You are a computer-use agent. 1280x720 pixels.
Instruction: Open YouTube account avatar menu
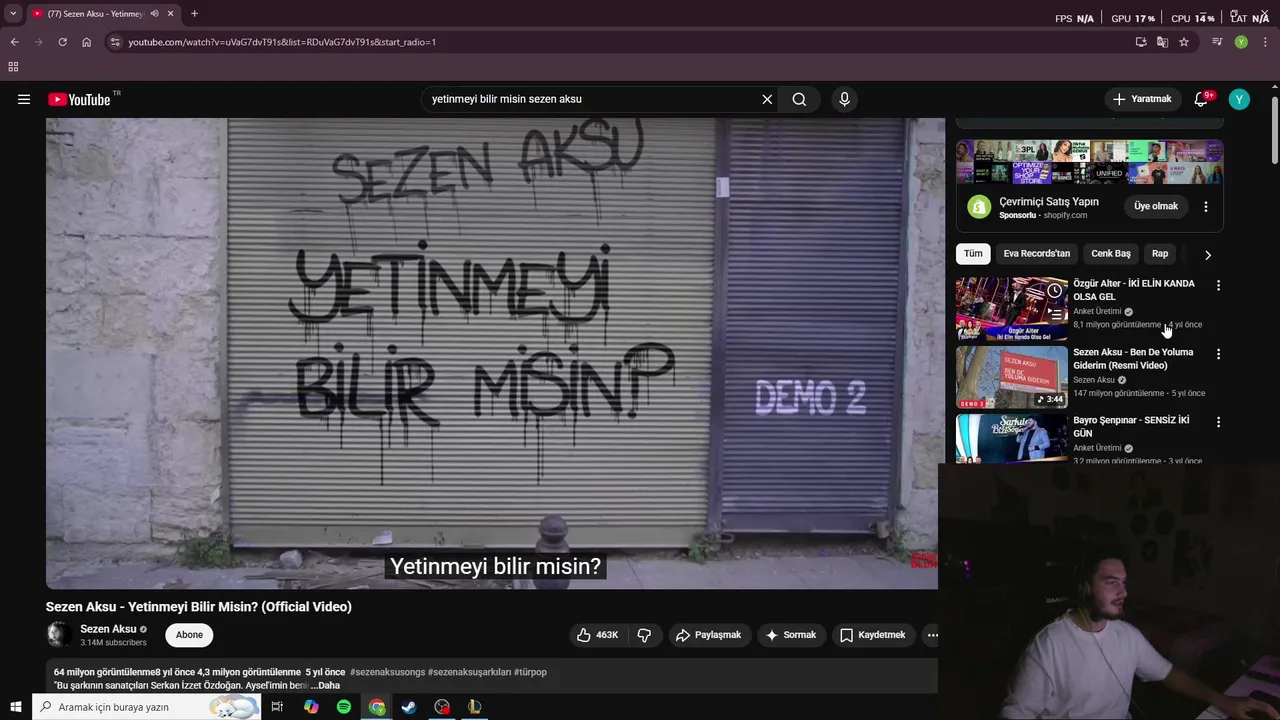click(1239, 99)
